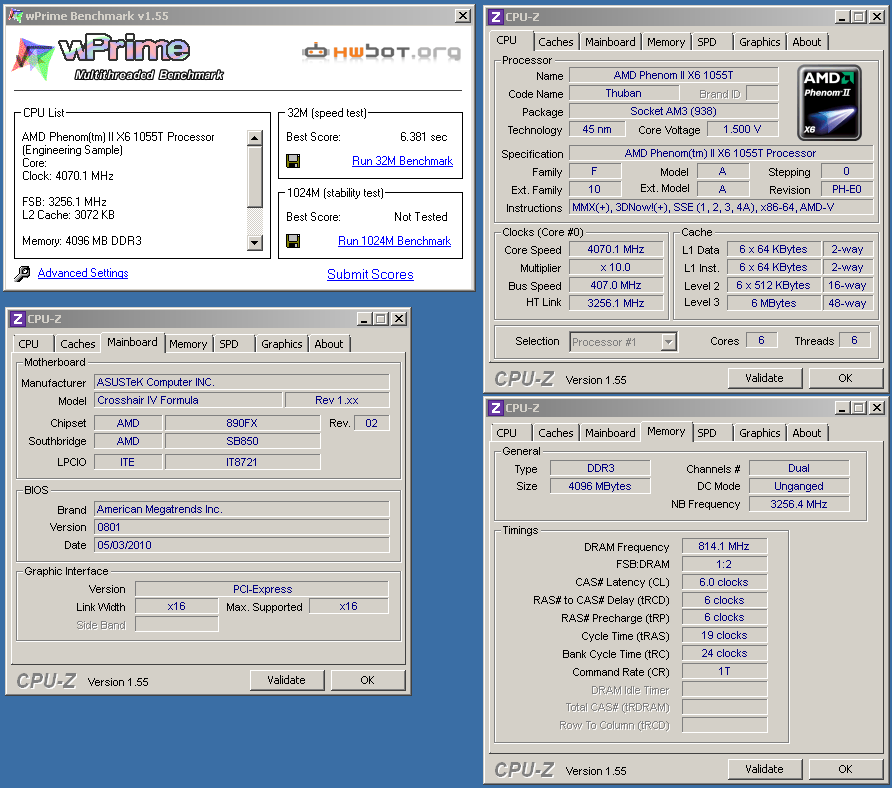Click Validate in the CPU tab CPU-Z window
The height and width of the screenshot is (788, 892).
coord(765,378)
